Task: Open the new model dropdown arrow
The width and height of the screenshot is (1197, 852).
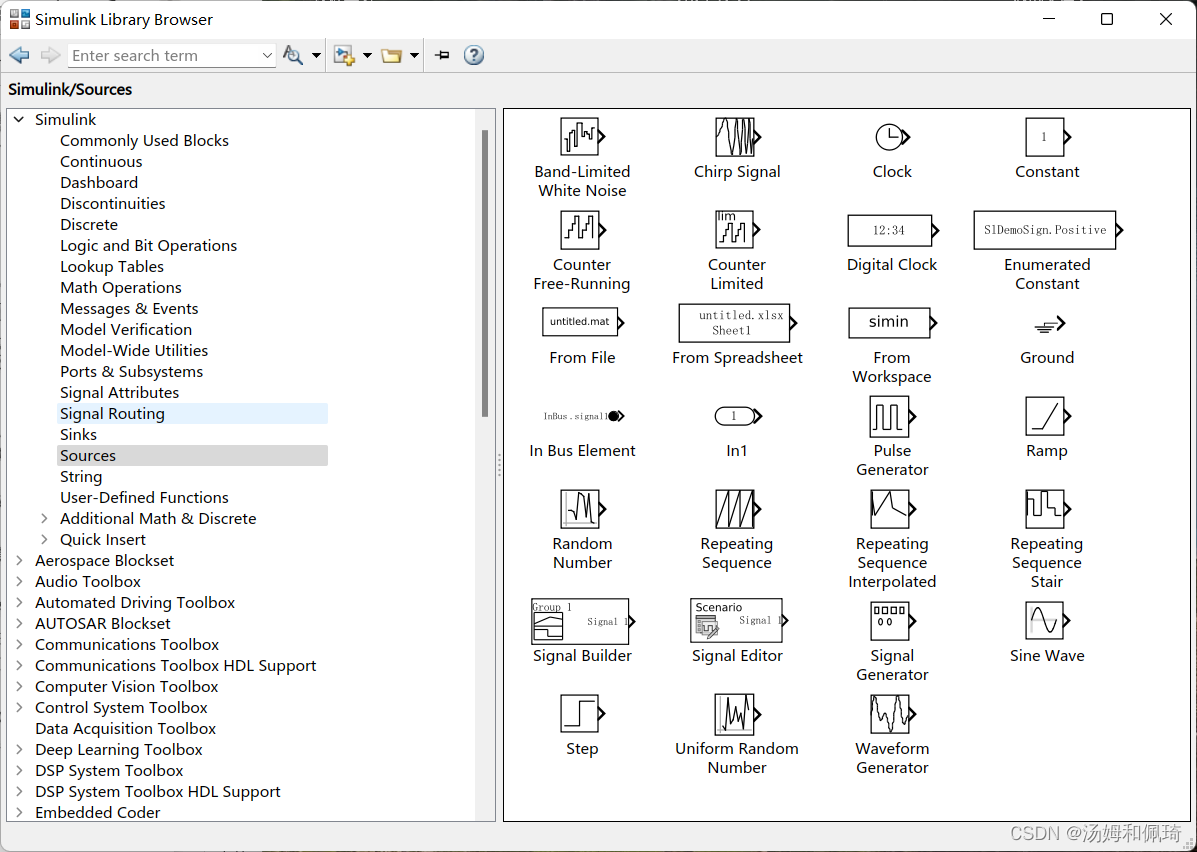Action: 367,56
